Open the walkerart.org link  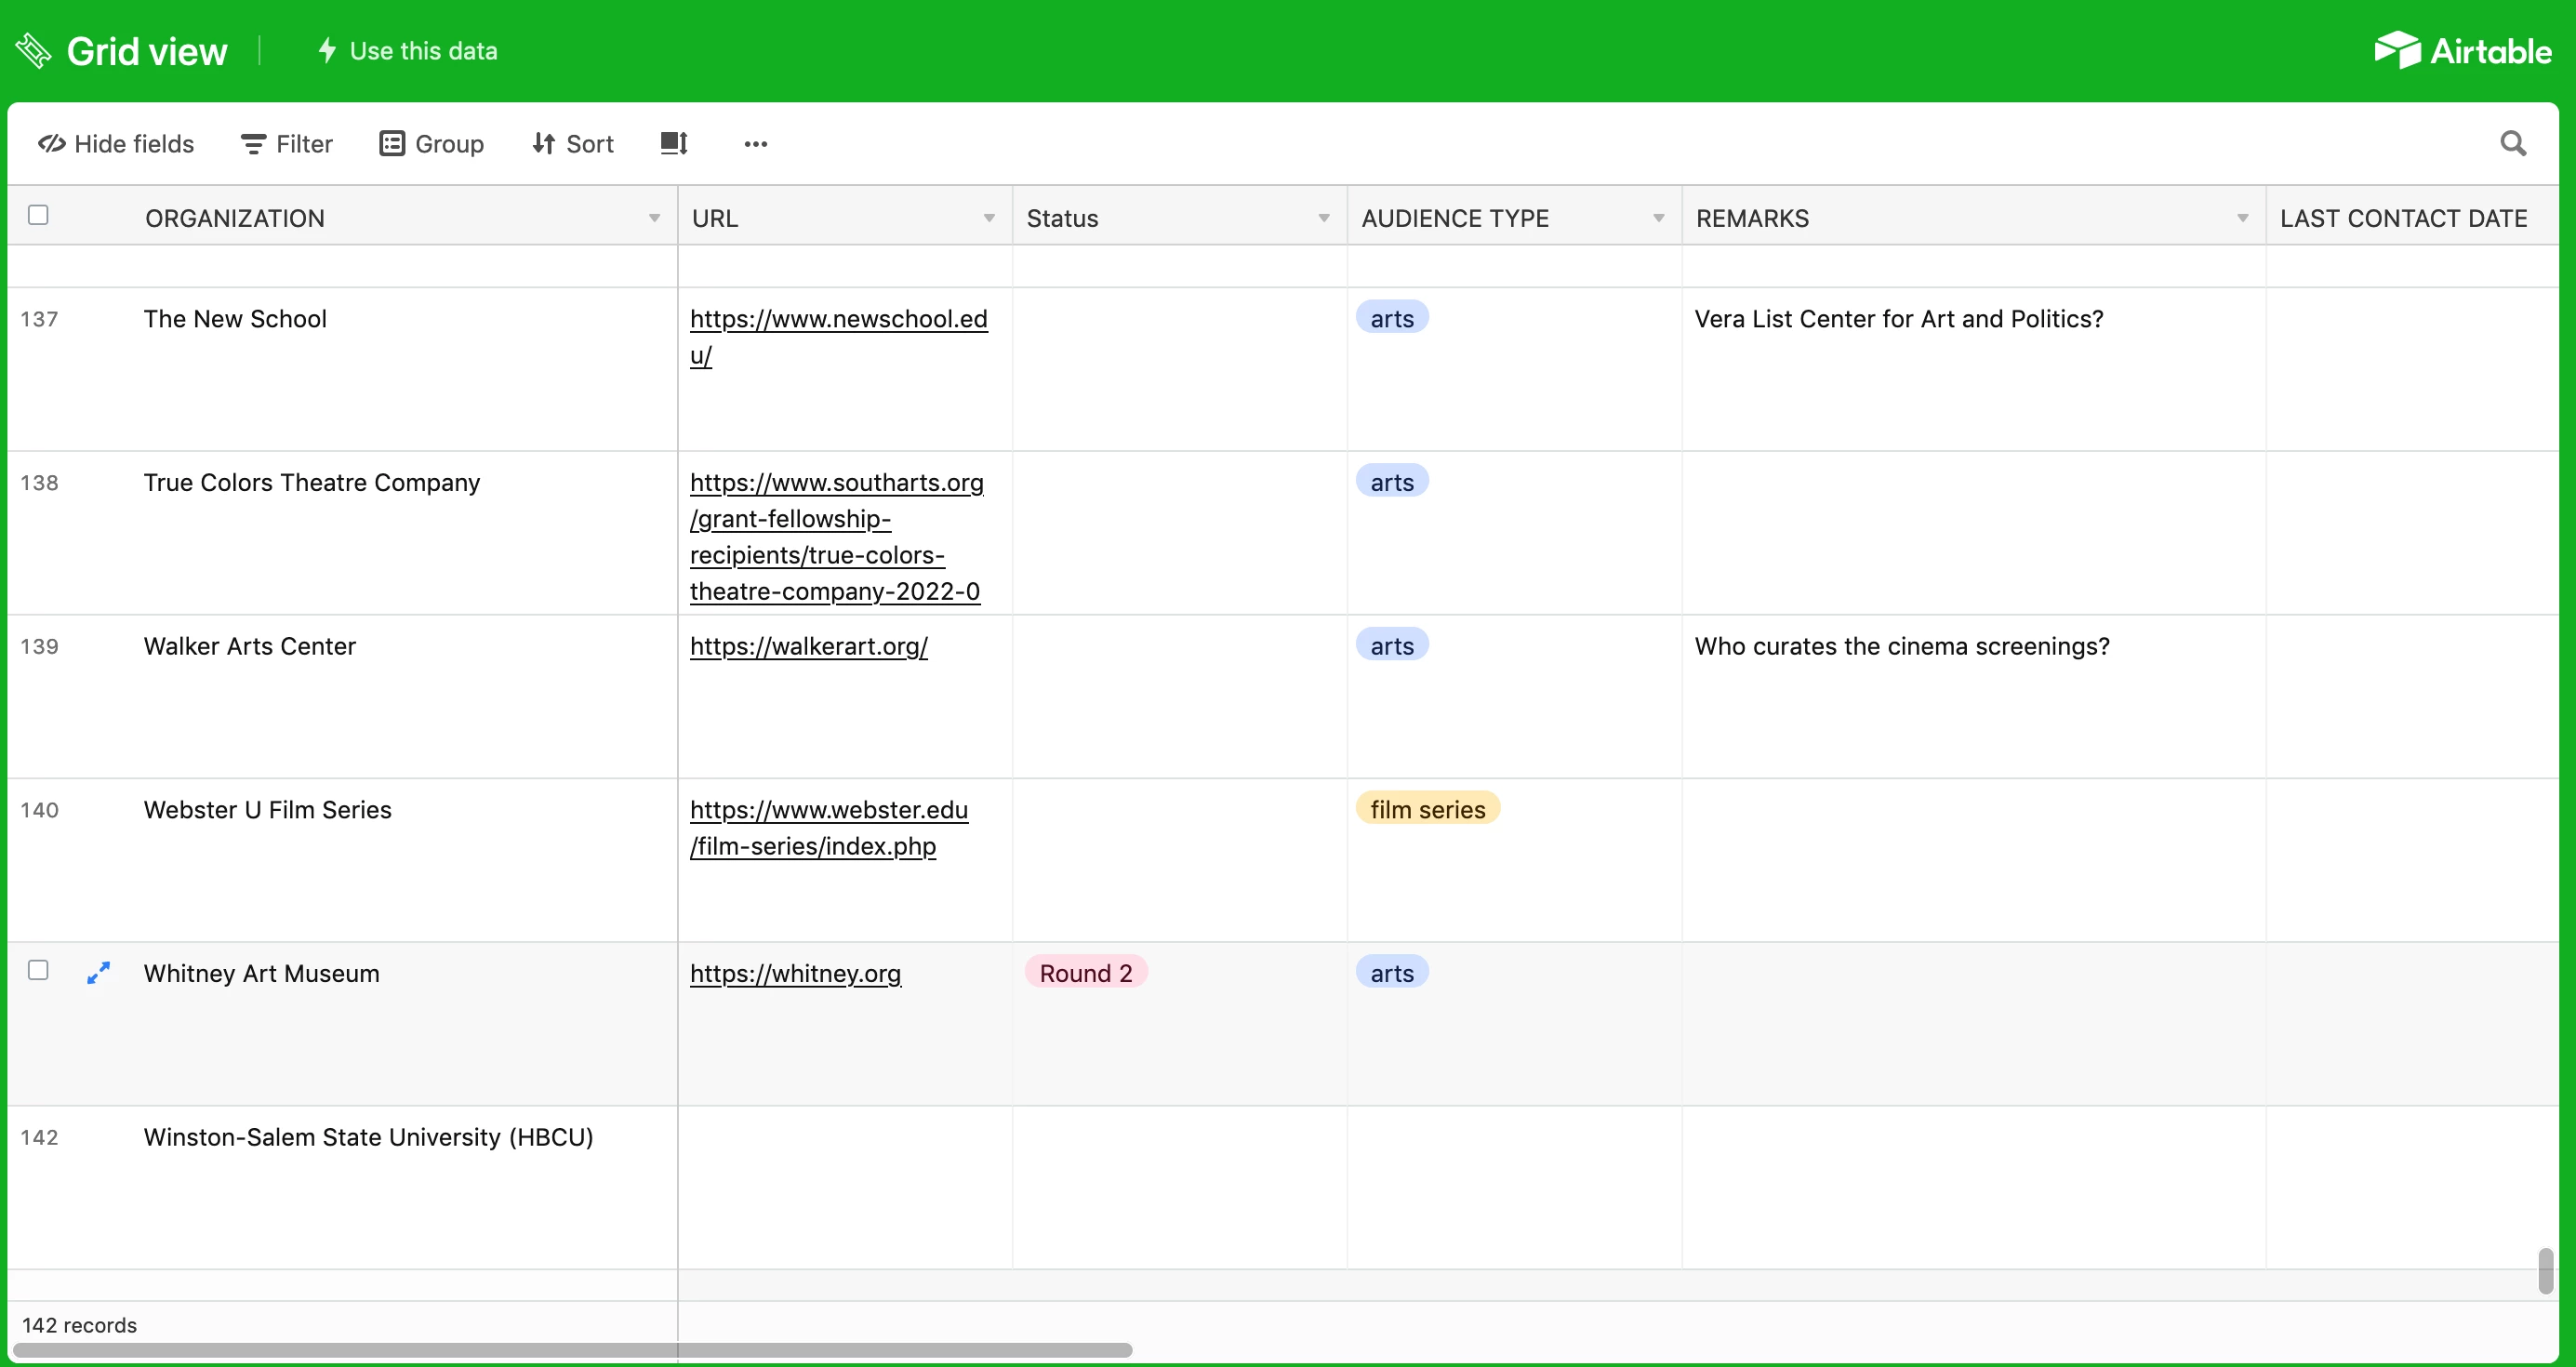(809, 646)
